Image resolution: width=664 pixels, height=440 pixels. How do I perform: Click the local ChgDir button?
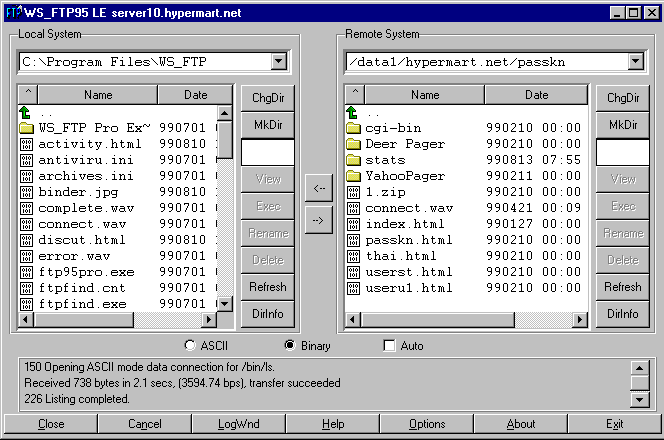268,98
